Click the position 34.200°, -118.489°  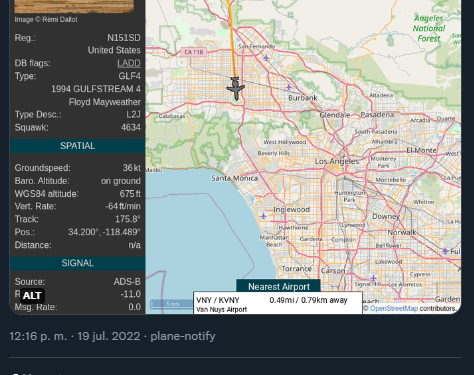[104, 232]
